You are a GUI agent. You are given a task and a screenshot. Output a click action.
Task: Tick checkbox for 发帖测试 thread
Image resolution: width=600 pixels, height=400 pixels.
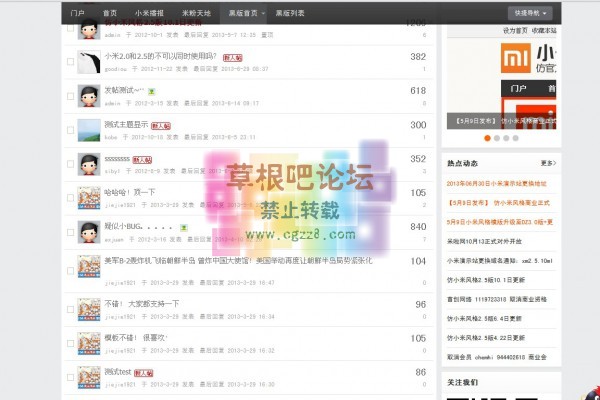click(x=70, y=96)
